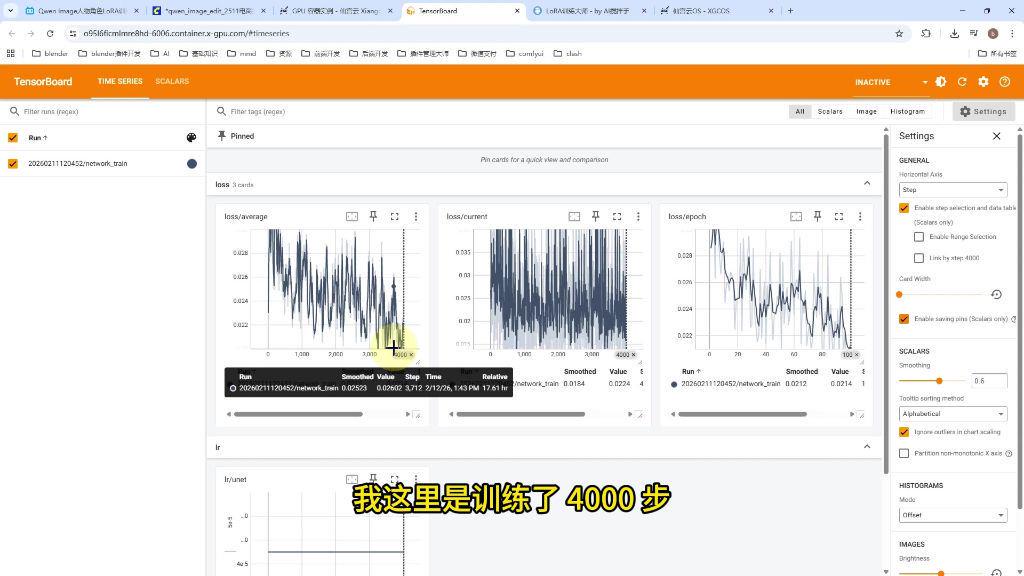Reload the browser page
The width and height of the screenshot is (1024, 576).
tap(50, 33)
